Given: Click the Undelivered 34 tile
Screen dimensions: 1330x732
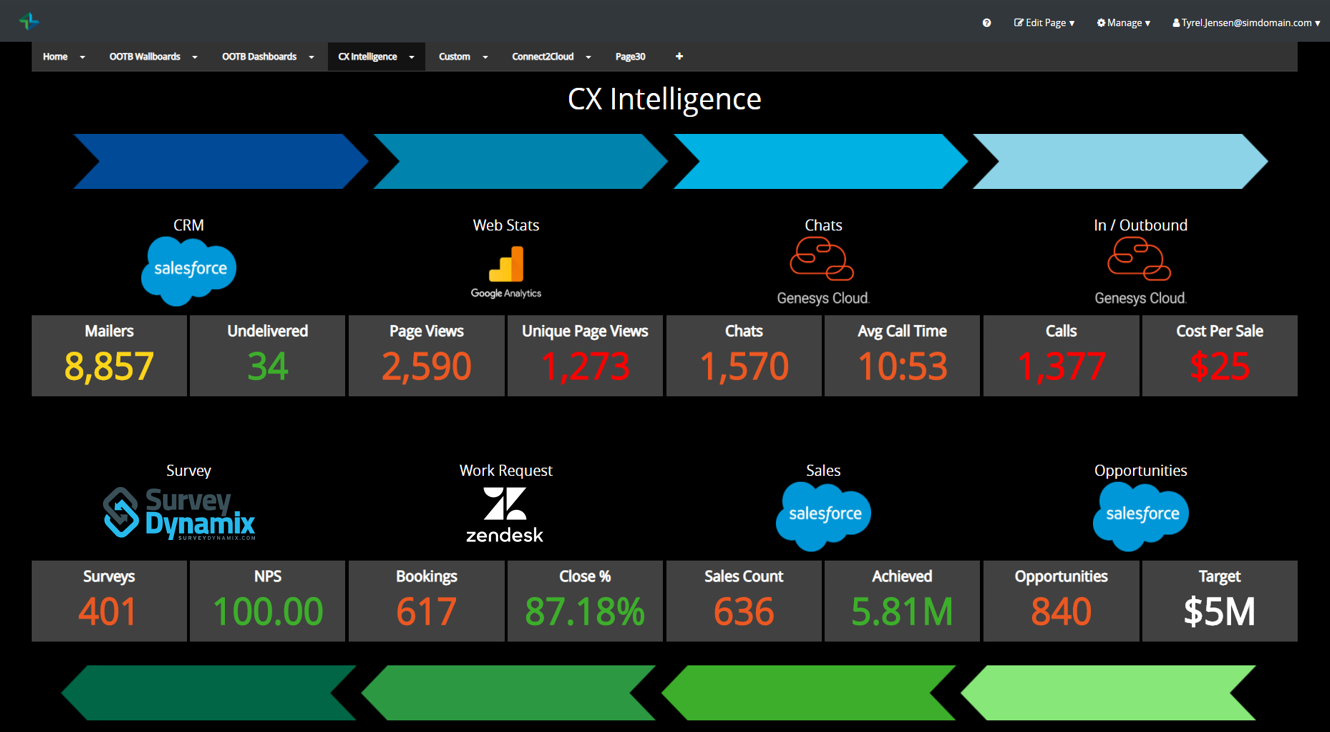Looking at the screenshot, I should (267, 356).
